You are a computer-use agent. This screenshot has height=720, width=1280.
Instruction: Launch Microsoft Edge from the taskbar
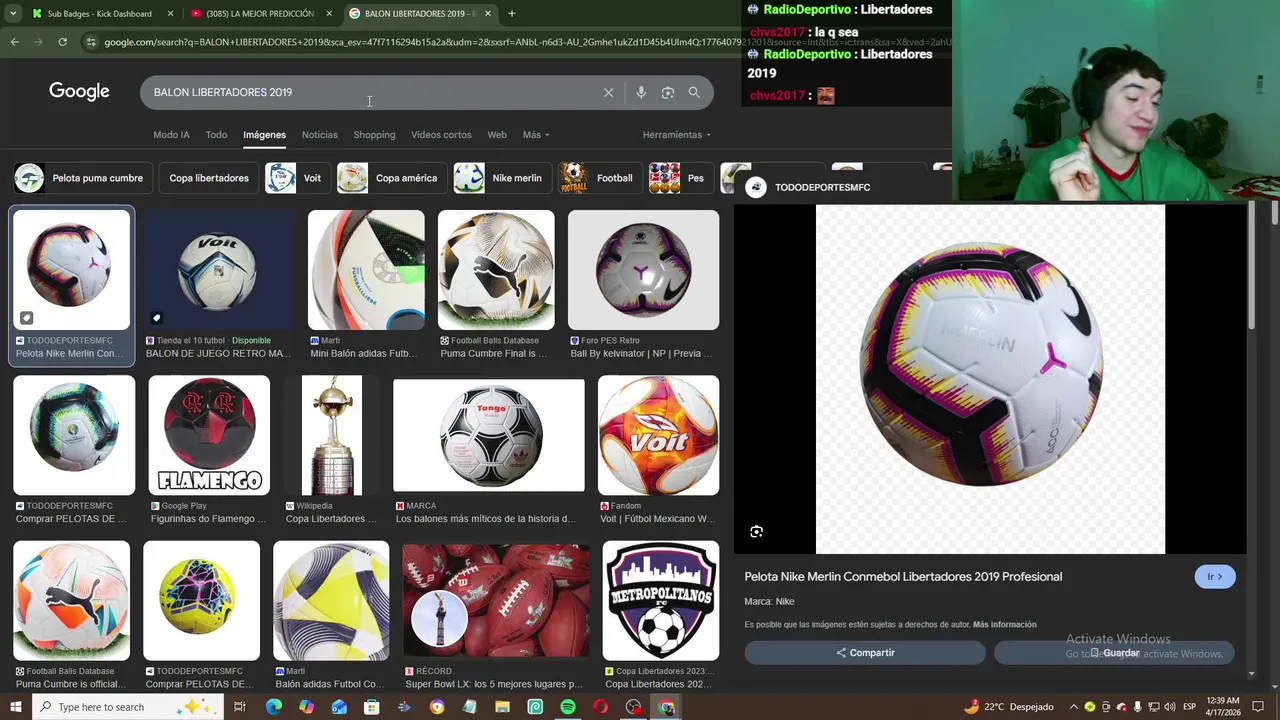273,707
